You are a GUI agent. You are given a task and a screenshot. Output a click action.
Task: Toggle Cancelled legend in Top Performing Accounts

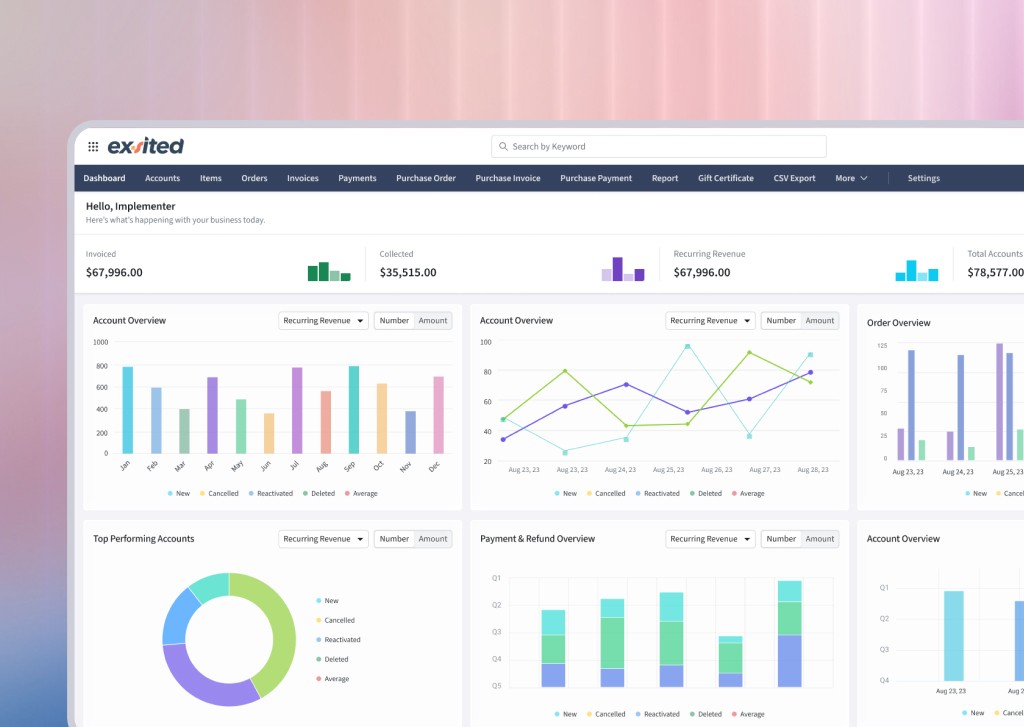[335, 620]
